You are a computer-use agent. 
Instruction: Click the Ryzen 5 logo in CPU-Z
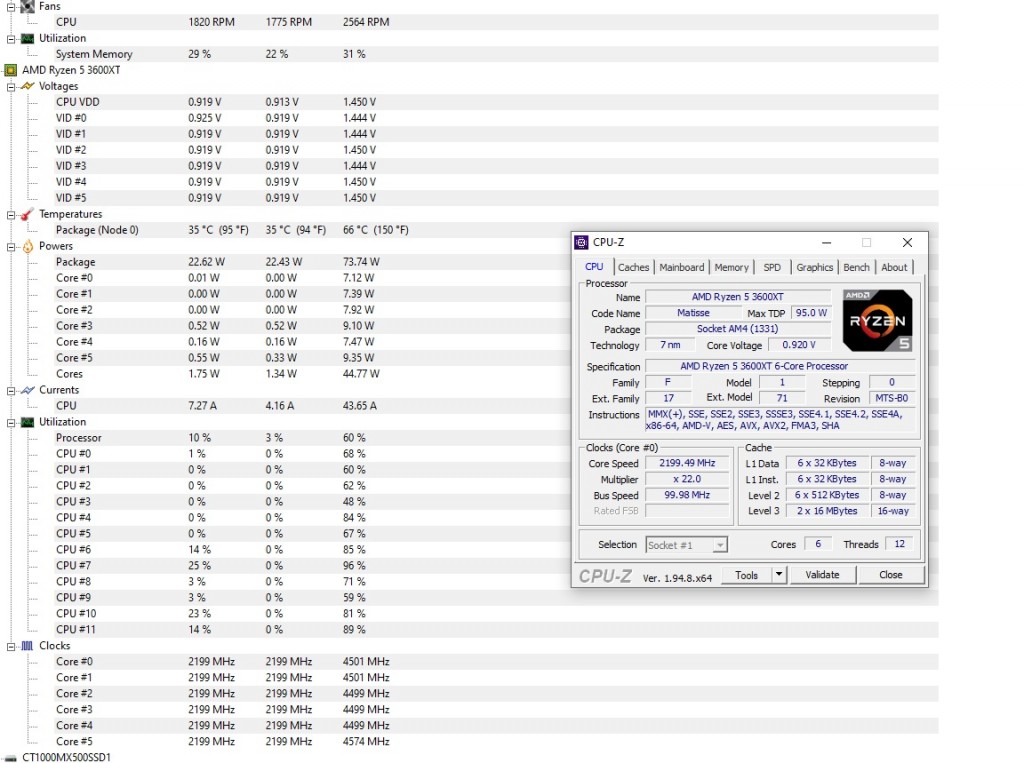(877, 320)
